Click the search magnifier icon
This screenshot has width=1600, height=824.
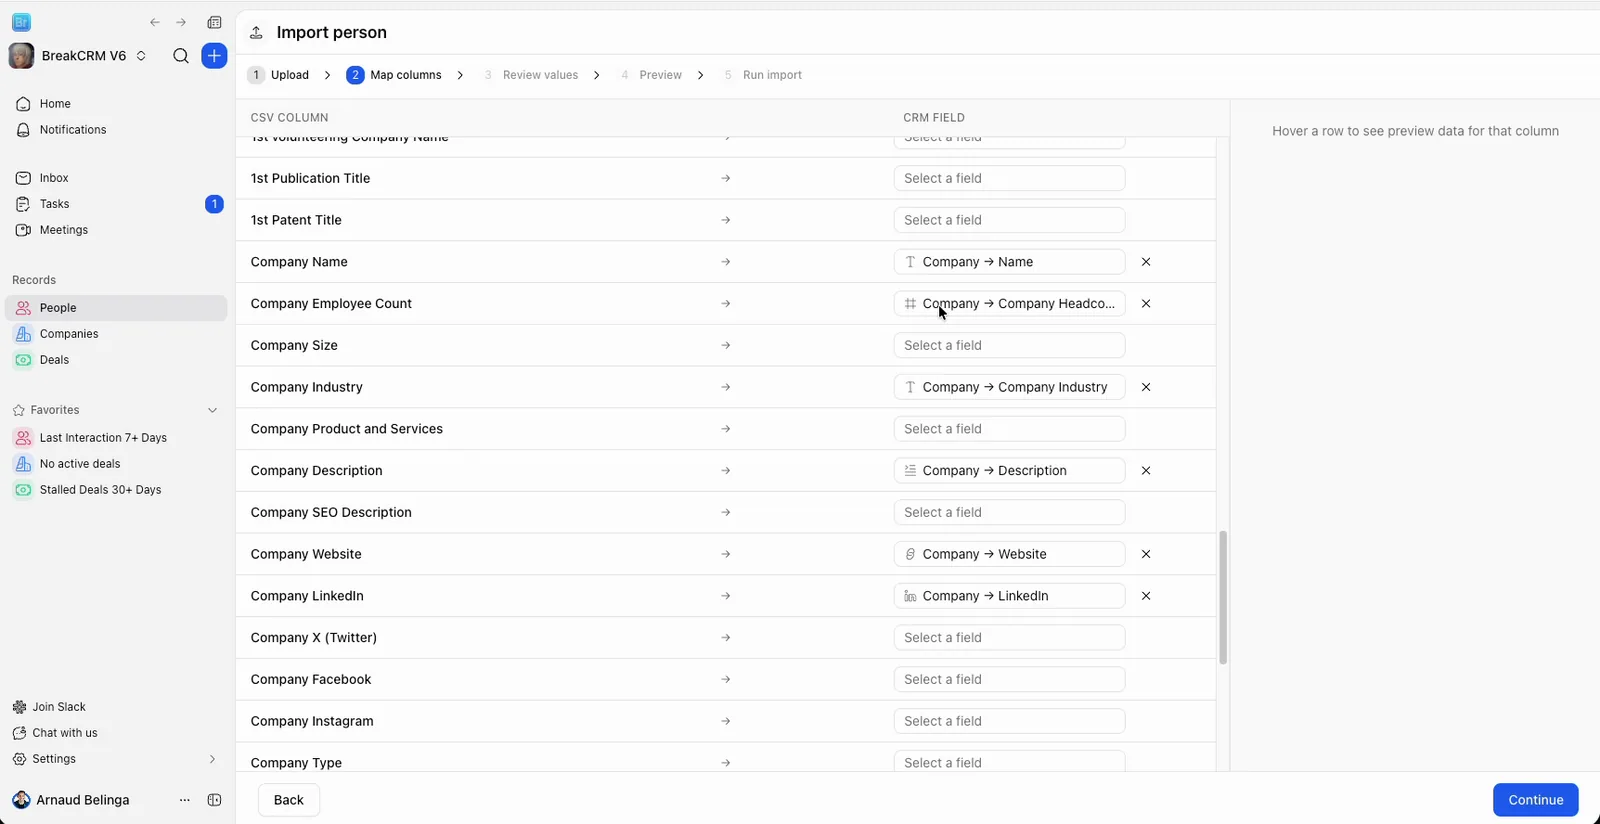181,56
